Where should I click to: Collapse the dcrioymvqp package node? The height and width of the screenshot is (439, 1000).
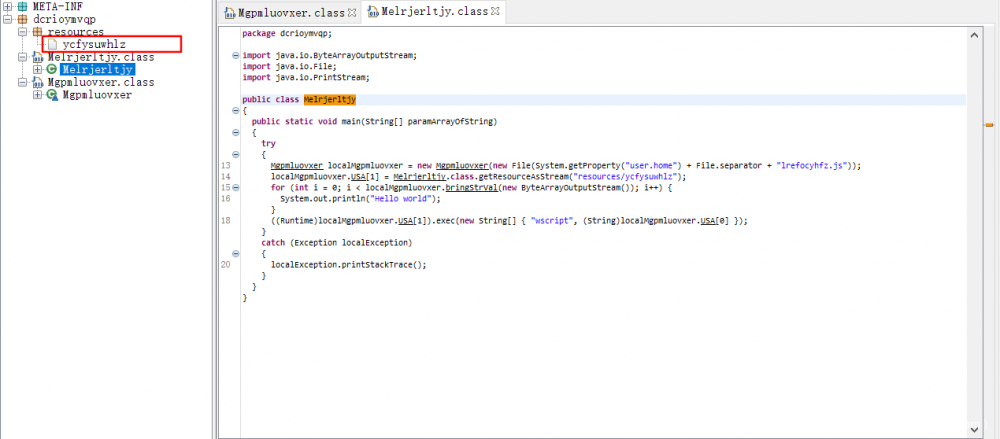pyautogui.click(x=8, y=19)
